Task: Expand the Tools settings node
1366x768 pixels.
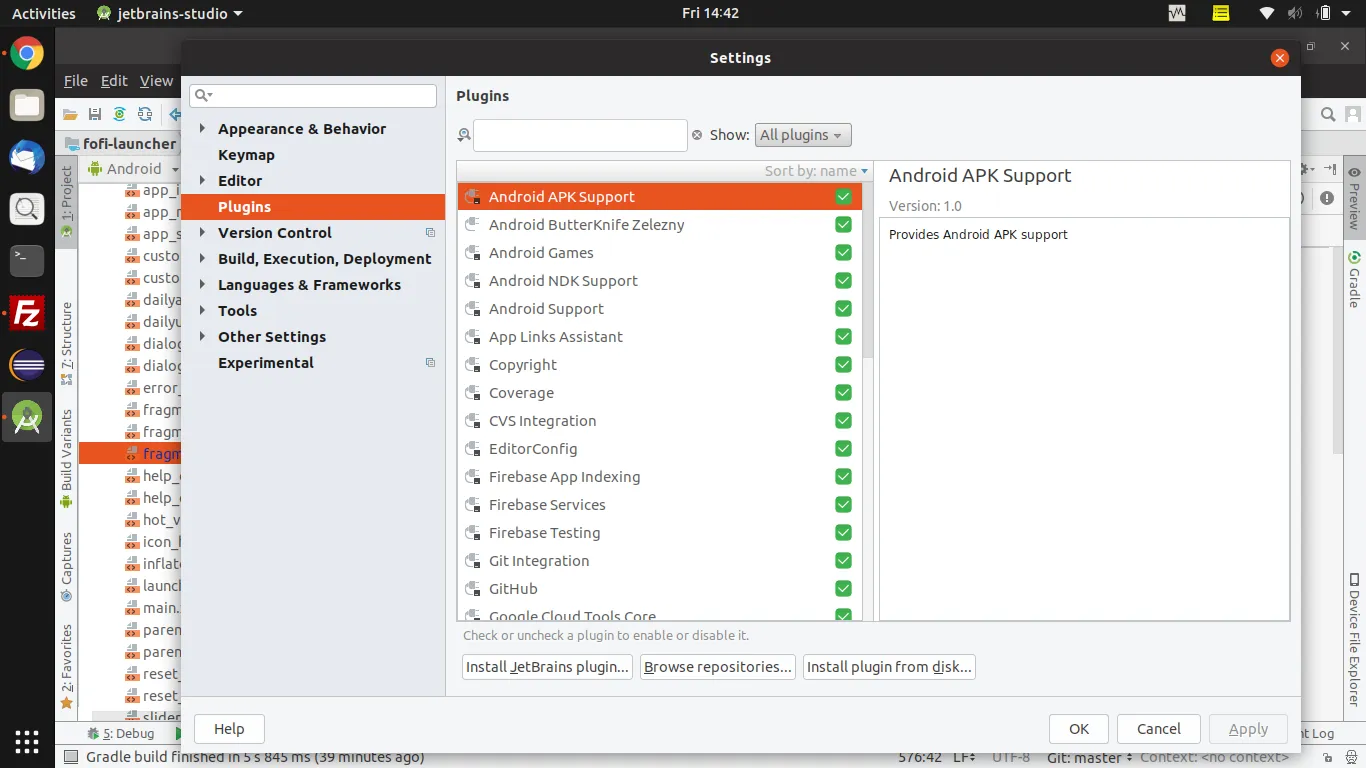Action: [202, 311]
